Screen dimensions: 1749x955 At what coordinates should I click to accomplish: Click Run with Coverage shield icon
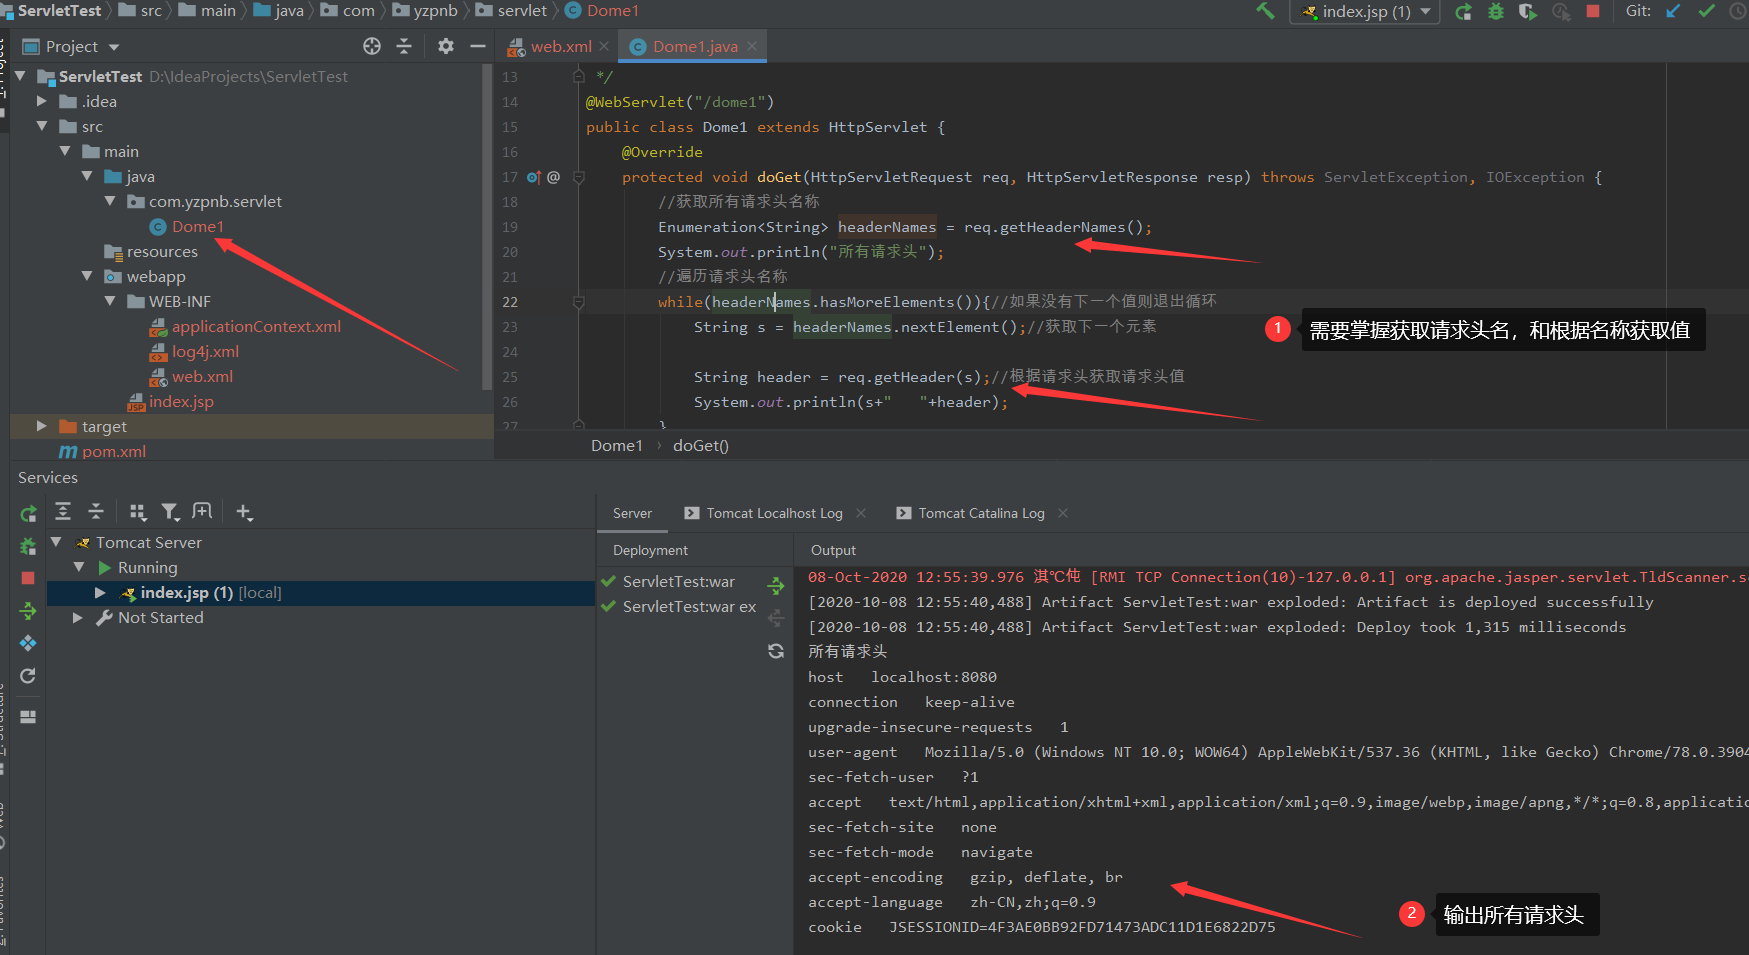tap(1527, 12)
